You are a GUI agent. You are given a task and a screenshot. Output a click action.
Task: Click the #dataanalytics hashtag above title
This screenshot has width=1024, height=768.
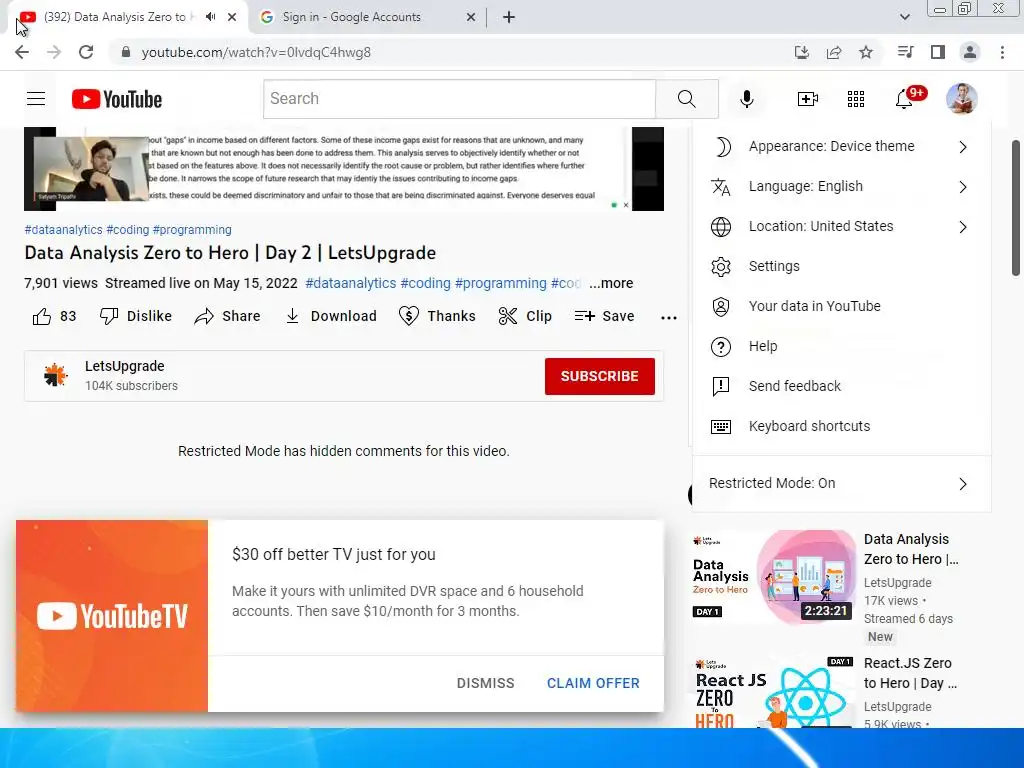pyautogui.click(x=63, y=230)
